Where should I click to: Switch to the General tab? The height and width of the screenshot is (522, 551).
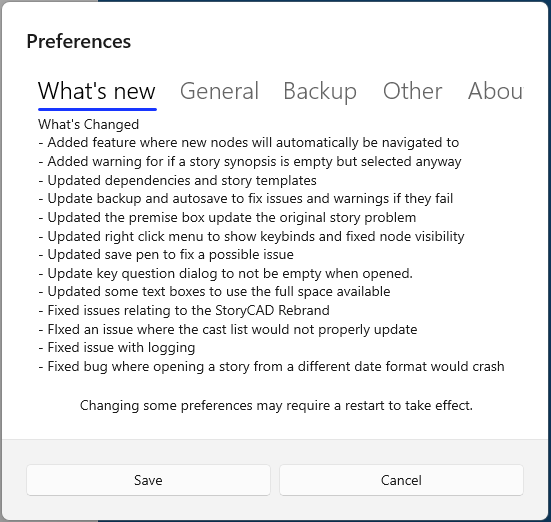219,91
